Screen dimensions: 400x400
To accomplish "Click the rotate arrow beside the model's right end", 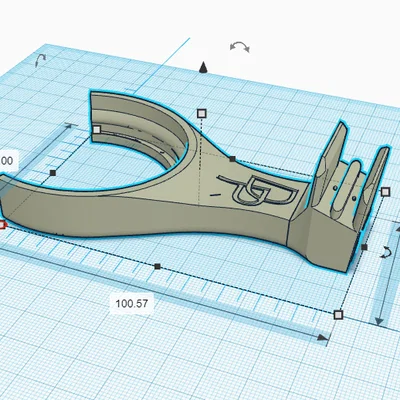I will point(386,252).
